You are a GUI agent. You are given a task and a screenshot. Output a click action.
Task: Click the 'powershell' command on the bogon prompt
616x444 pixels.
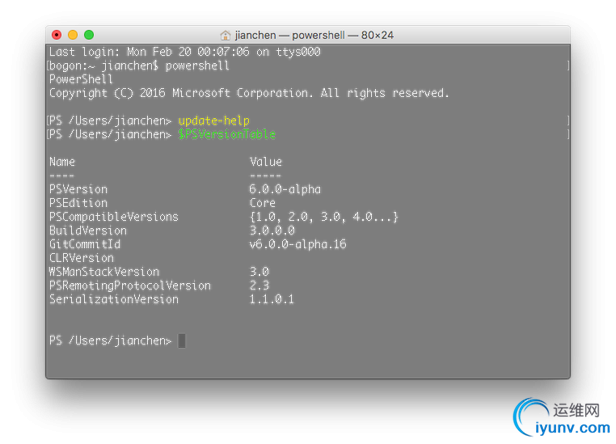pyautogui.click(x=197, y=66)
